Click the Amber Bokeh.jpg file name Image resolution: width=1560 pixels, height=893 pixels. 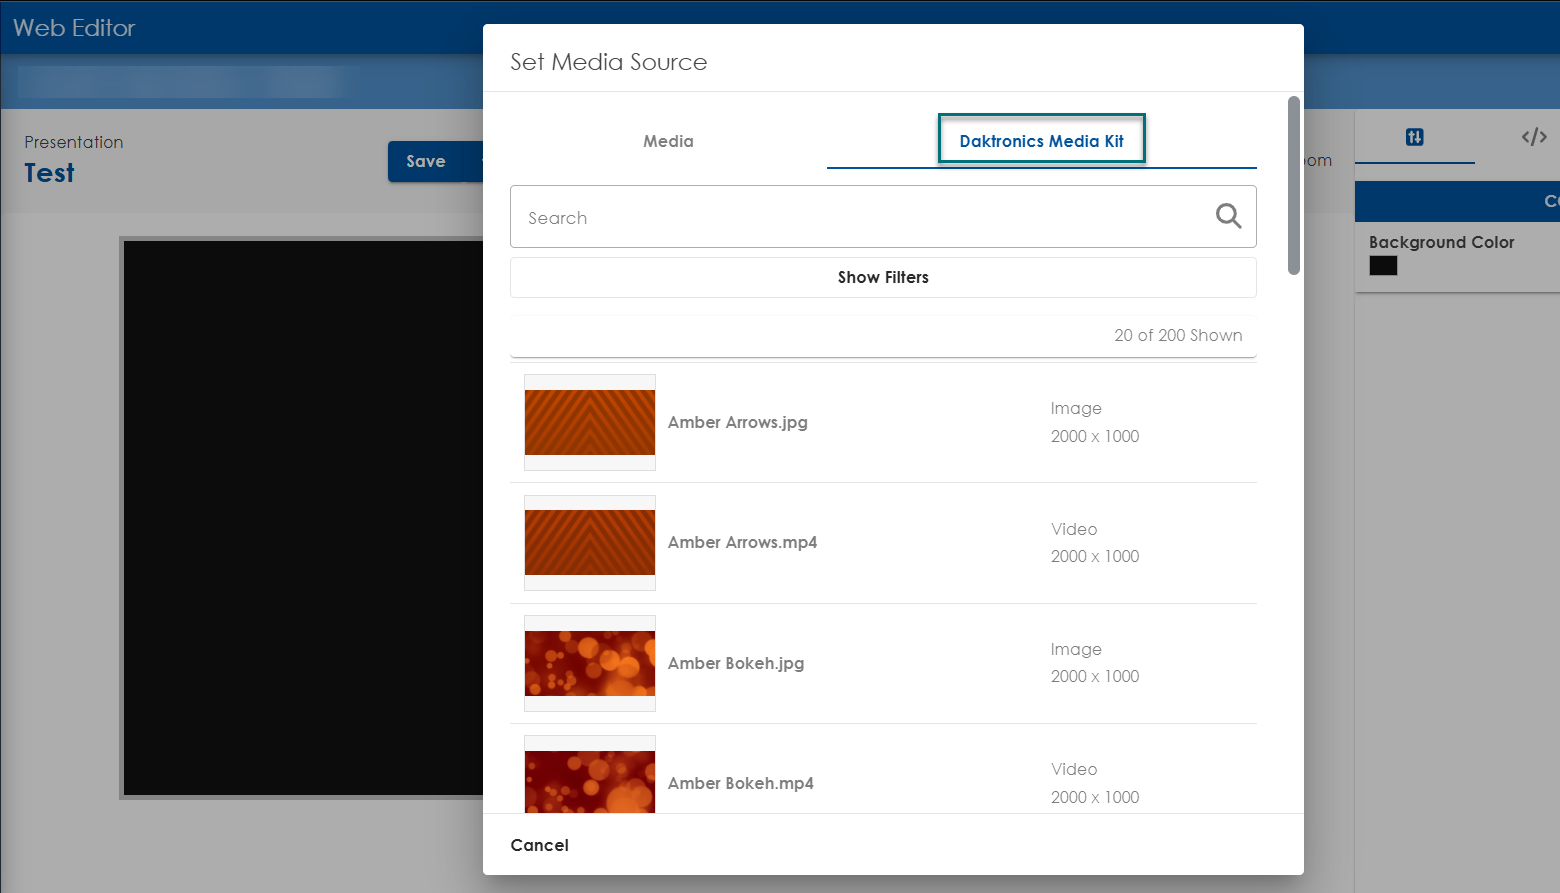point(736,663)
